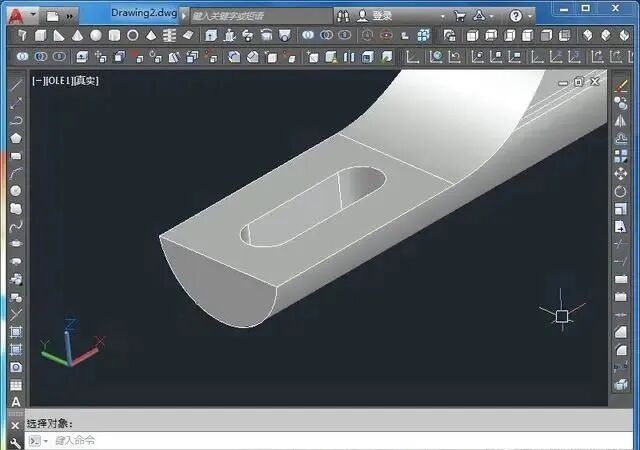
Task: Open the Help question mark icon
Action: click(516, 16)
